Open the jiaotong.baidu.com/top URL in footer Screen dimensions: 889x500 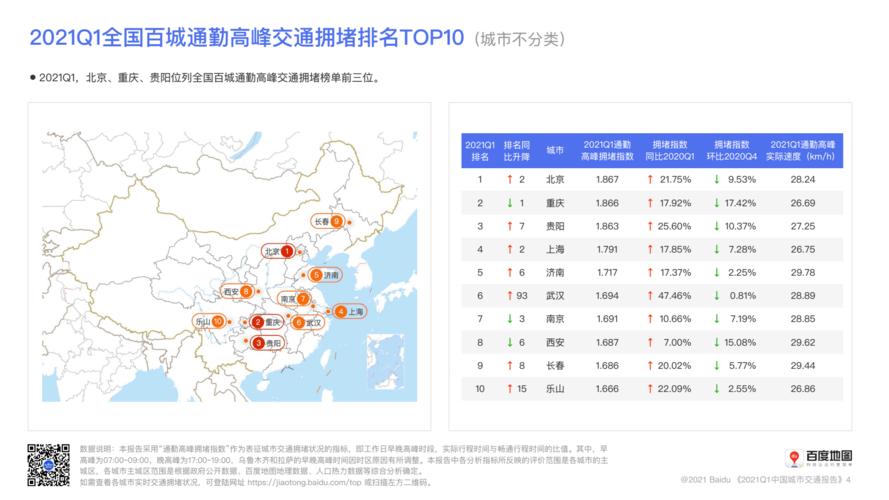(304, 482)
